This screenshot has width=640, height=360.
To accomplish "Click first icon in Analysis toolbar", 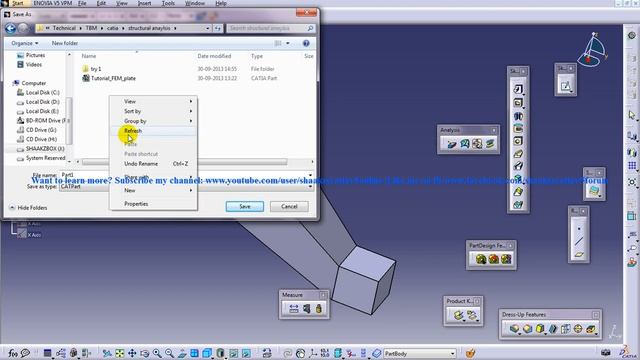I will [451, 144].
